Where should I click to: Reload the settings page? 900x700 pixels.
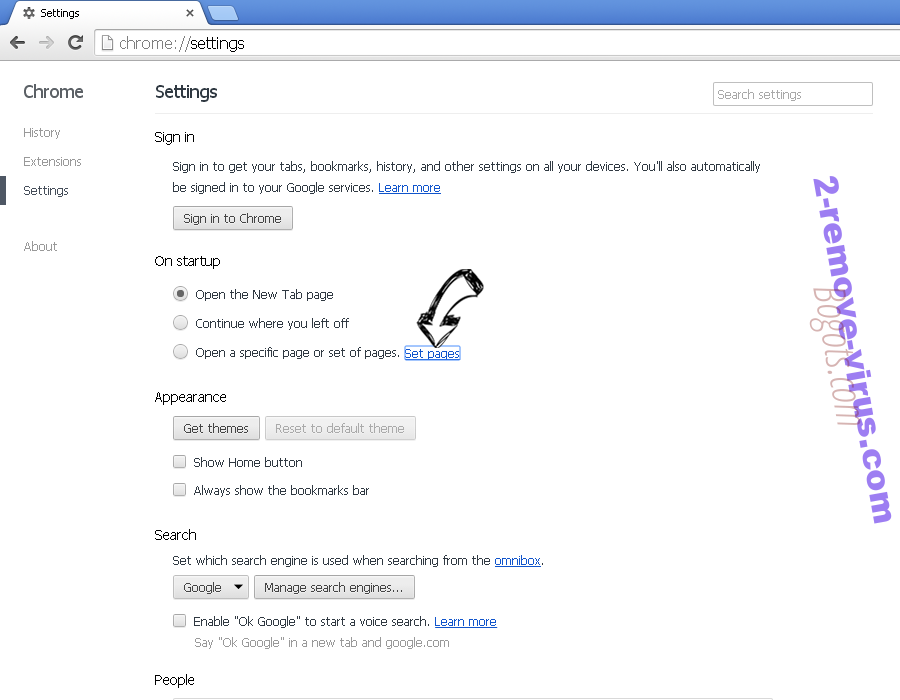[75, 42]
